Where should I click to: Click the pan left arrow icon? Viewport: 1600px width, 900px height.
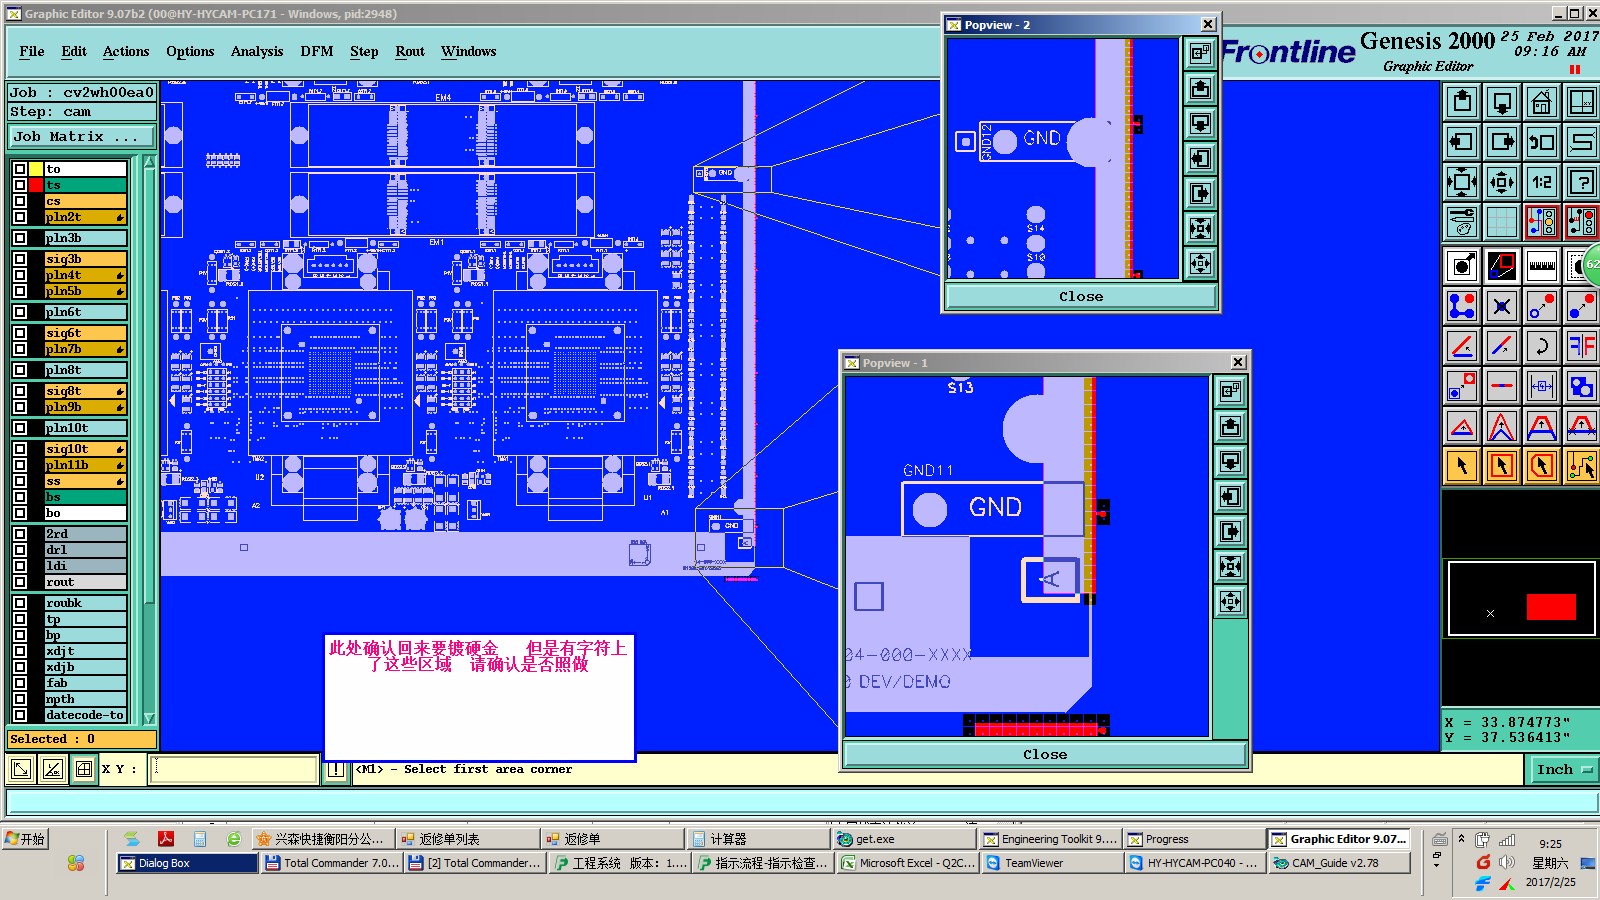point(1462,142)
